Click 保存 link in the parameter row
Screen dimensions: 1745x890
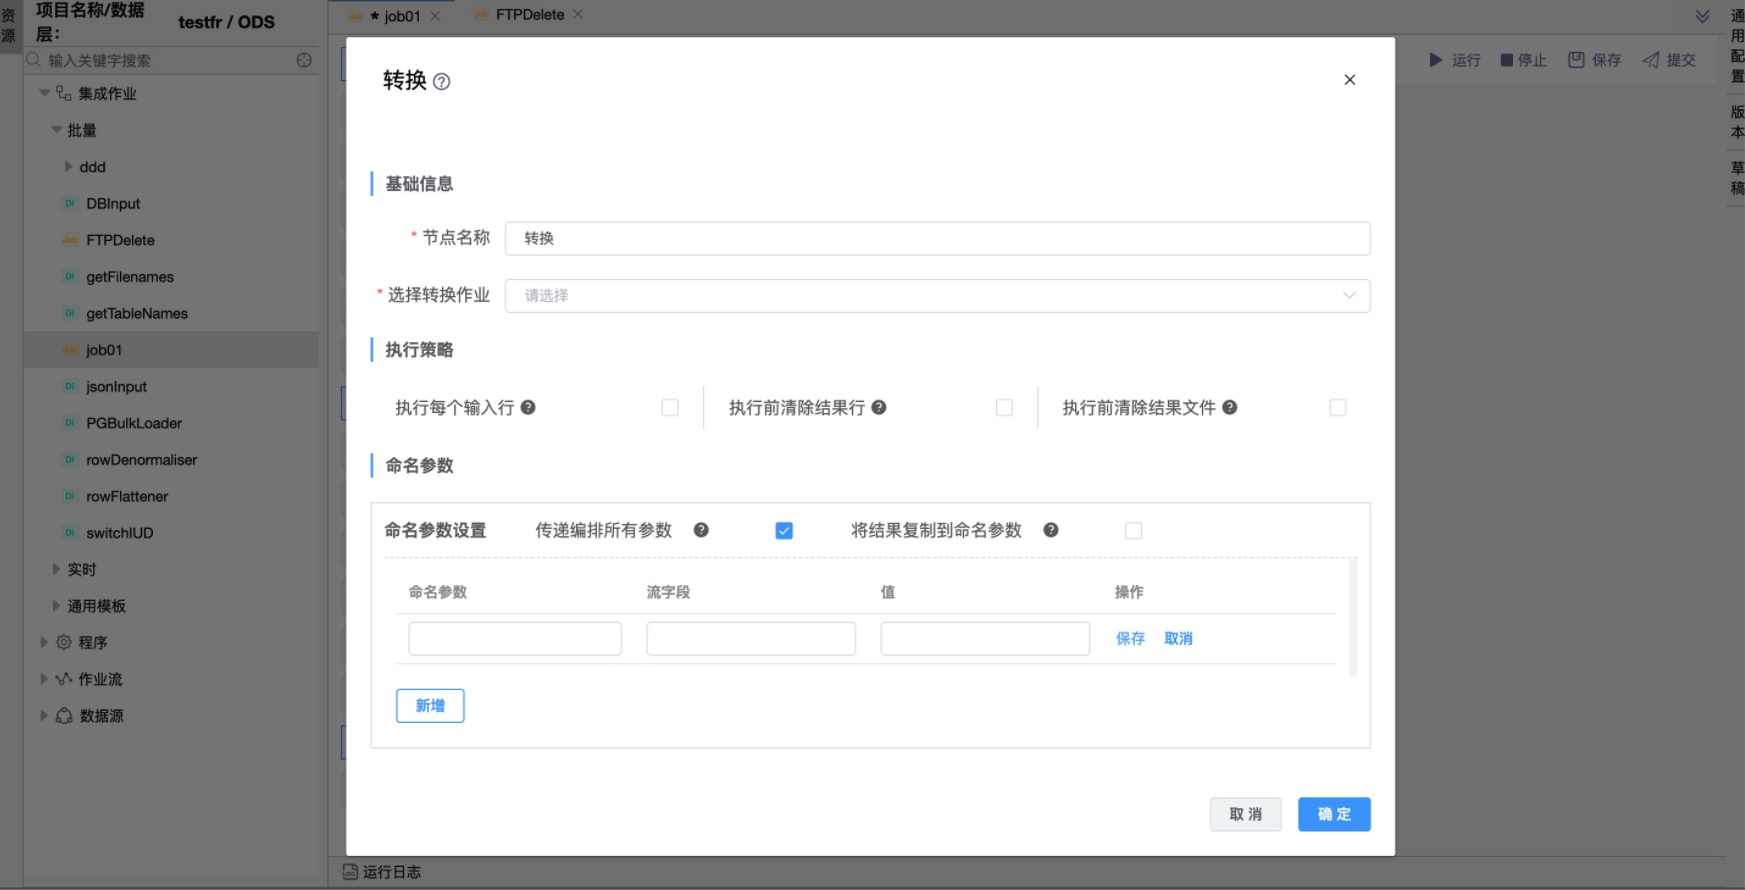pyautogui.click(x=1130, y=639)
